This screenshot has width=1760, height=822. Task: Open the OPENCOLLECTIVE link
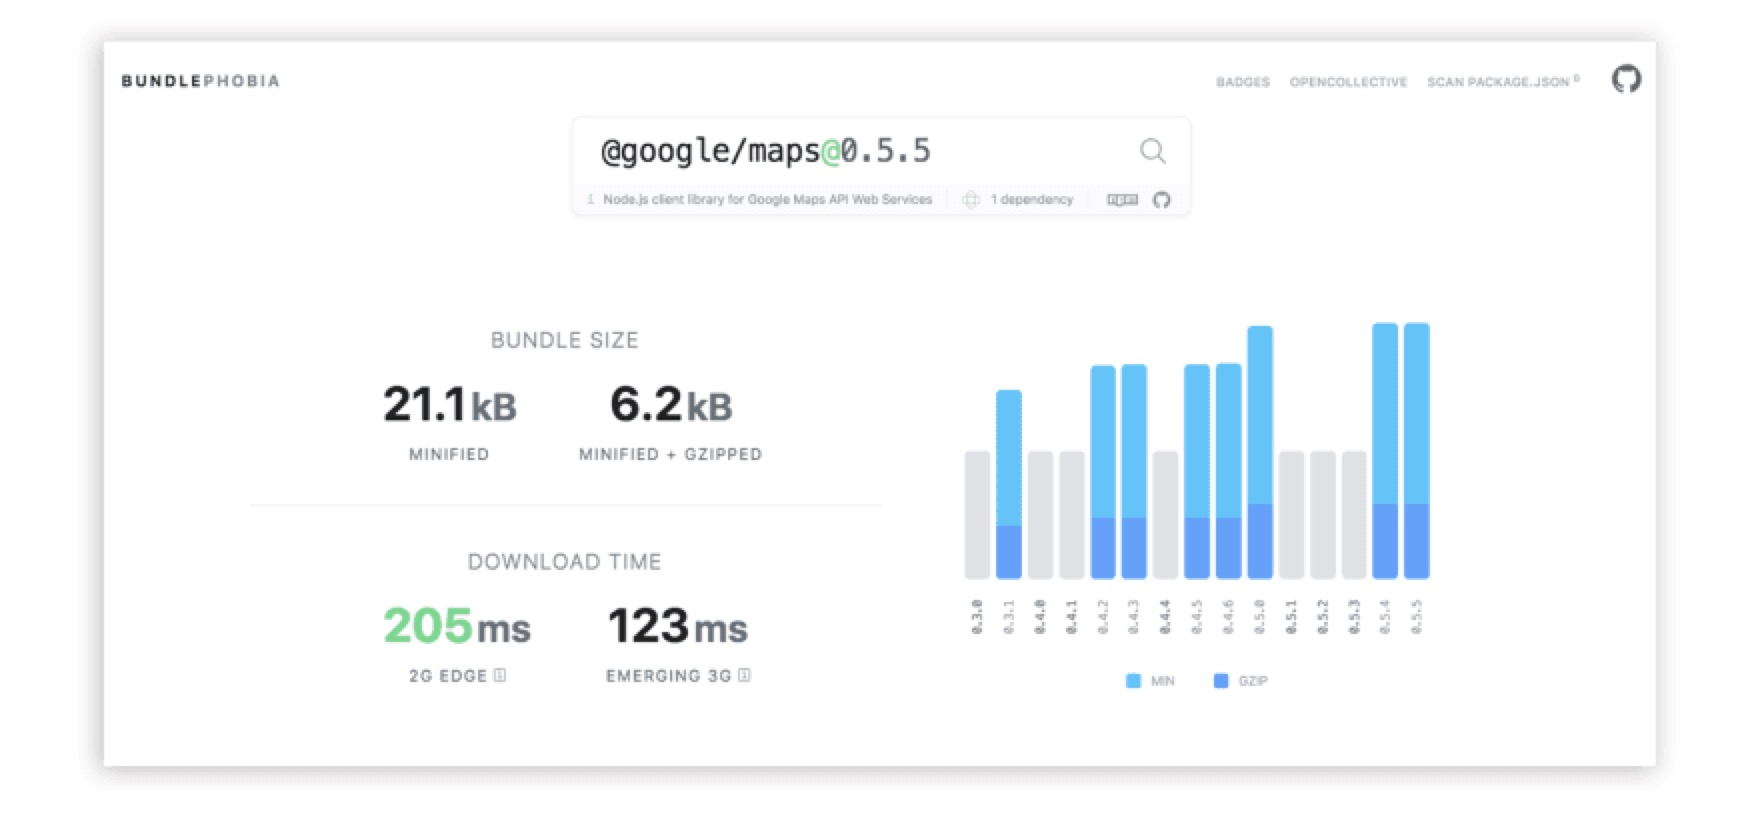point(1348,82)
